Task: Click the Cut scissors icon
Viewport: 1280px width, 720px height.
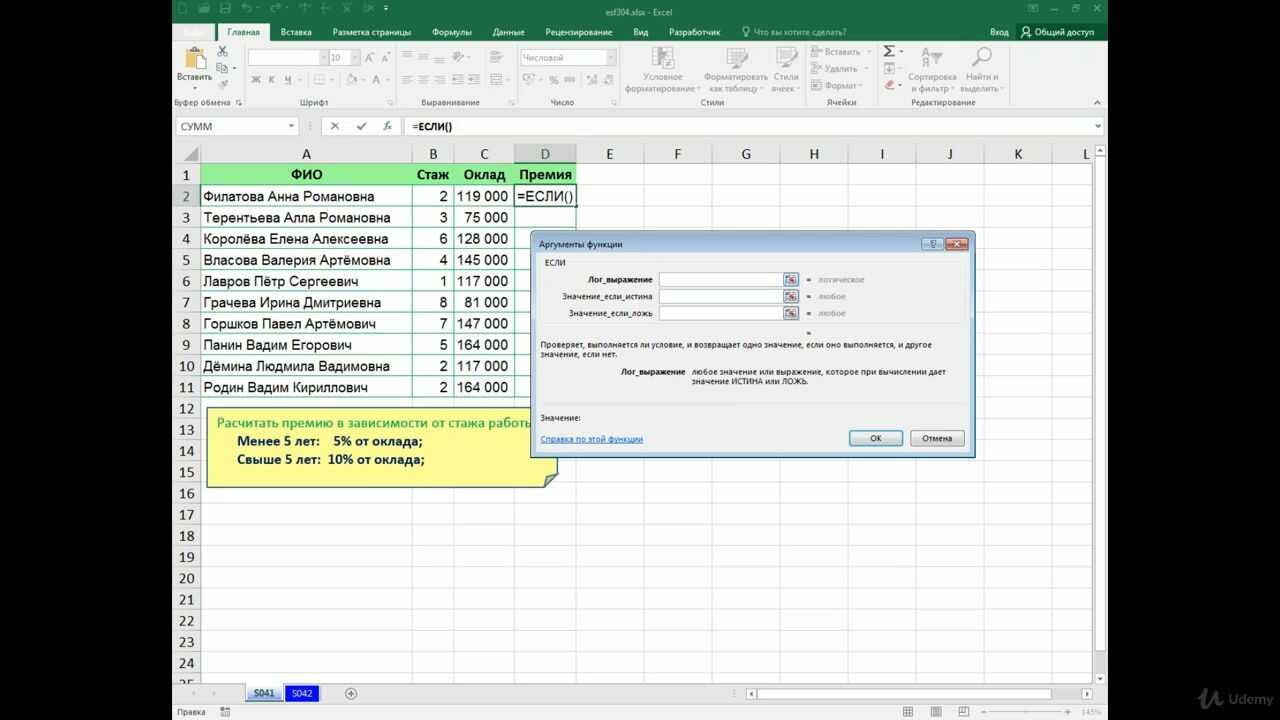Action: pos(223,52)
